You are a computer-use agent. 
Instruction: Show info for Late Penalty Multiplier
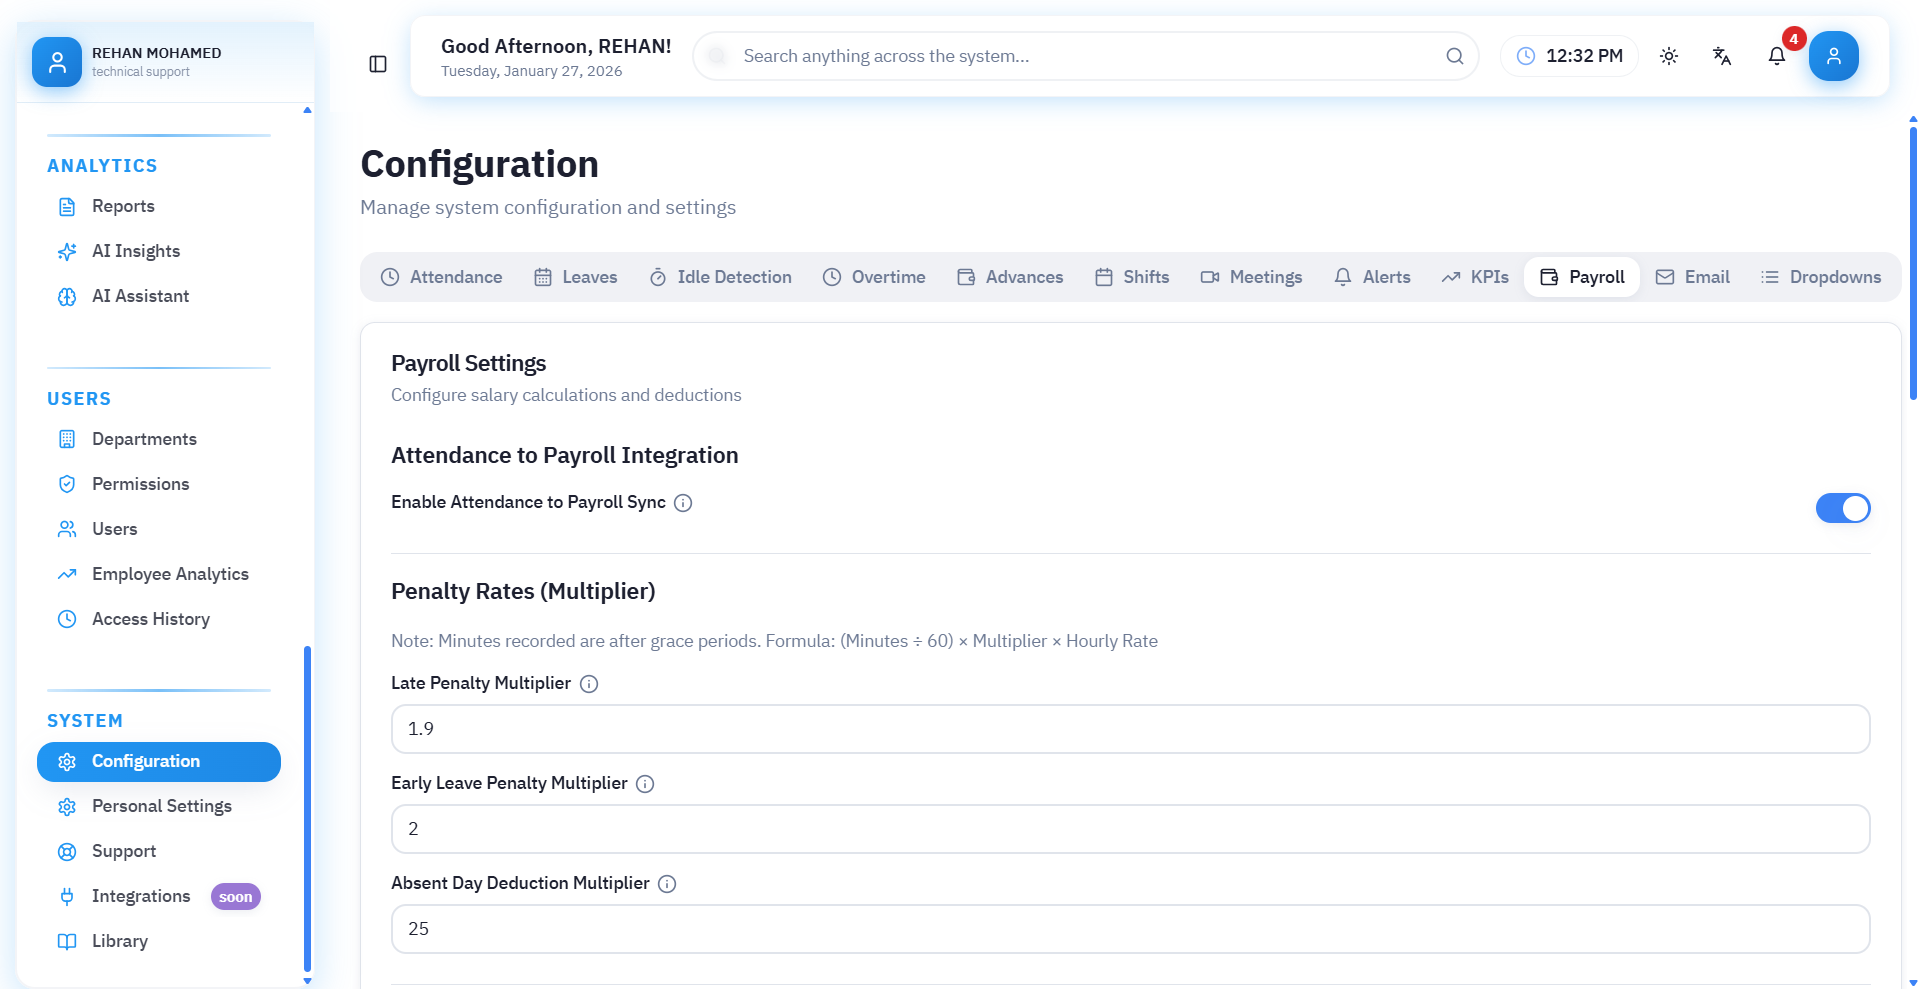pyautogui.click(x=589, y=684)
